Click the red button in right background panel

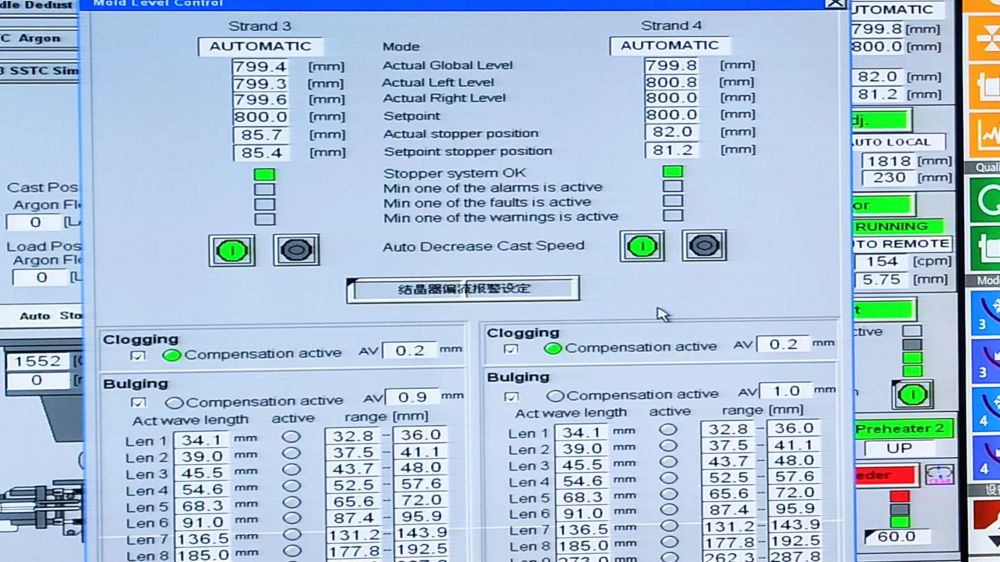[x=885, y=475]
